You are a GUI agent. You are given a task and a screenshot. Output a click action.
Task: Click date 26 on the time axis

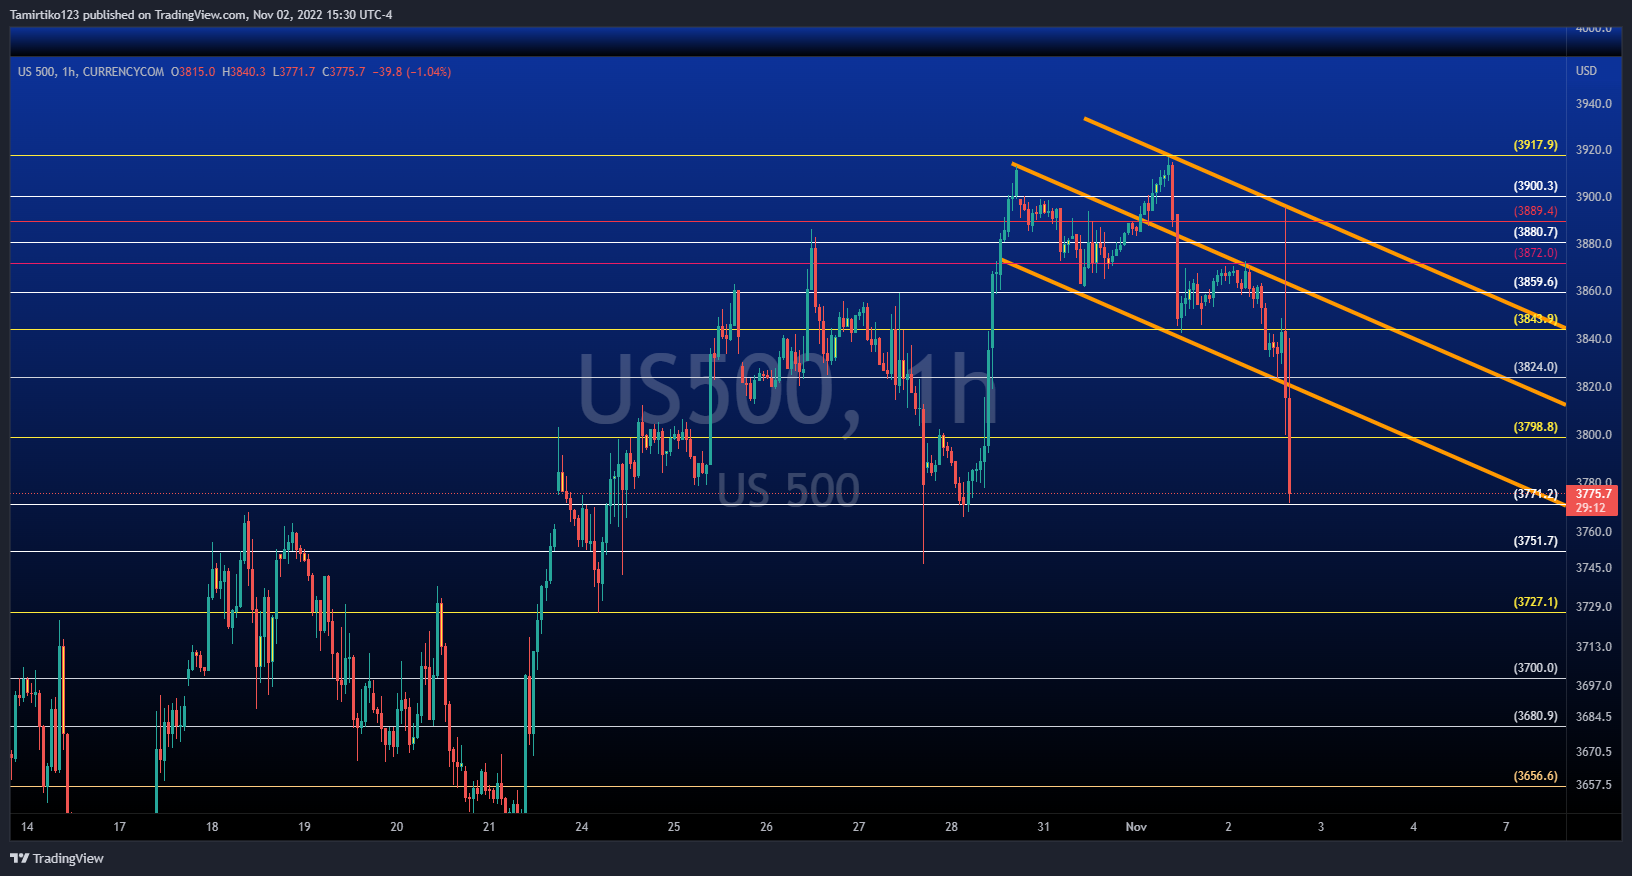[766, 827]
